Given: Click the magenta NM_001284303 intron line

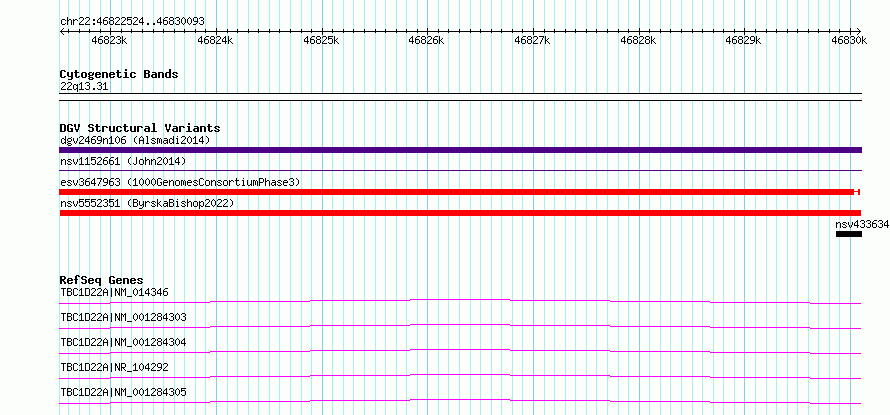Looking at the screenshot, I should pos(460,326).
